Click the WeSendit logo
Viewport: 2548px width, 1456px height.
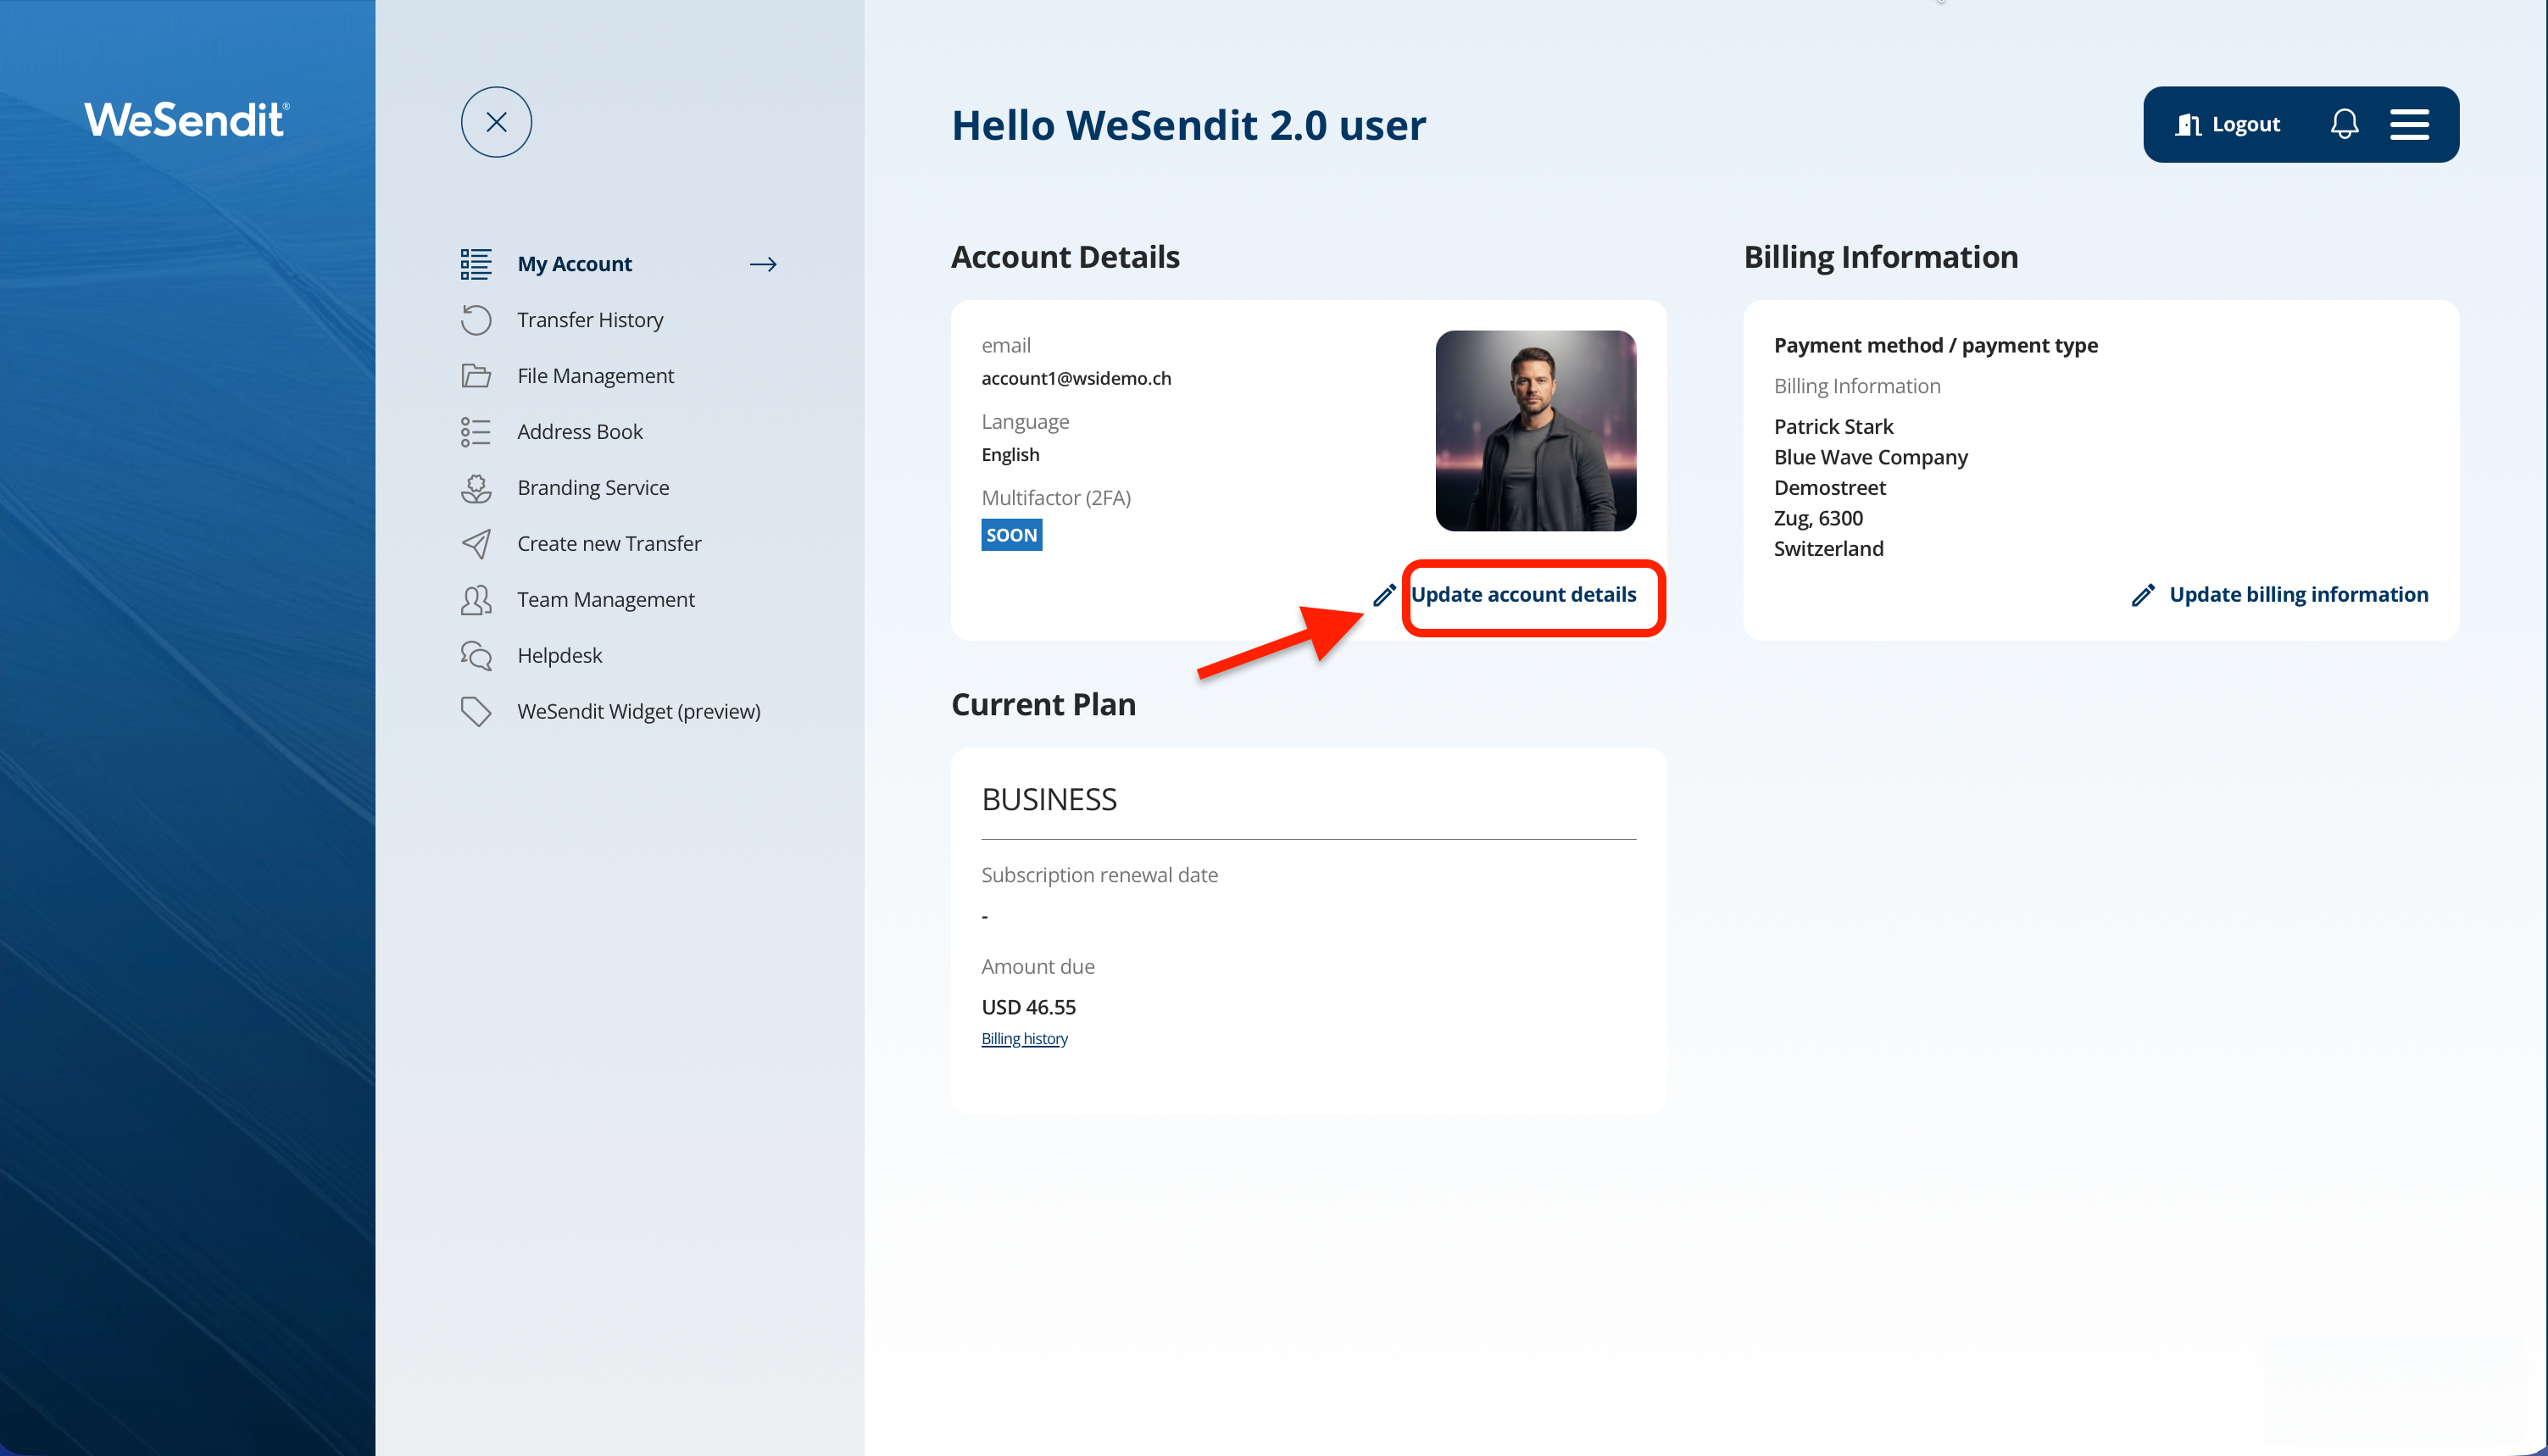point(187,120)
